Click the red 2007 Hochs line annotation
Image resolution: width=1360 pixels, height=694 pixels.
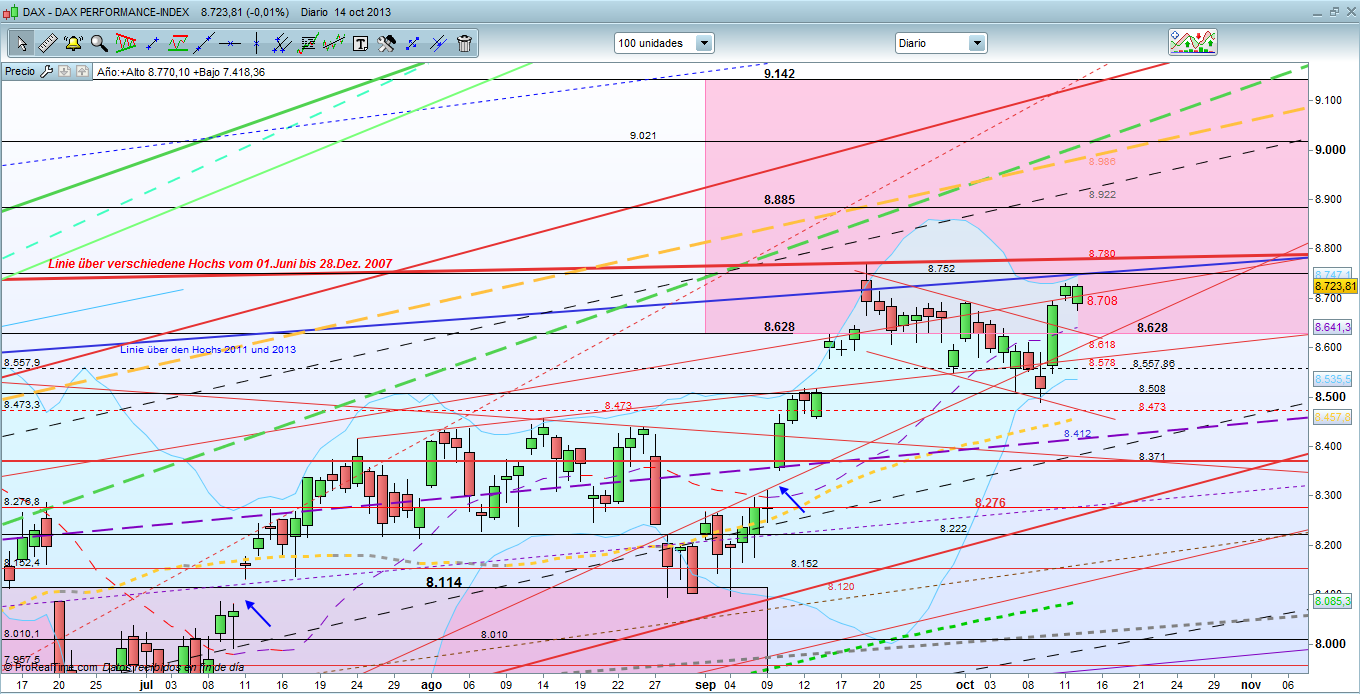click(x=220, y=264)
